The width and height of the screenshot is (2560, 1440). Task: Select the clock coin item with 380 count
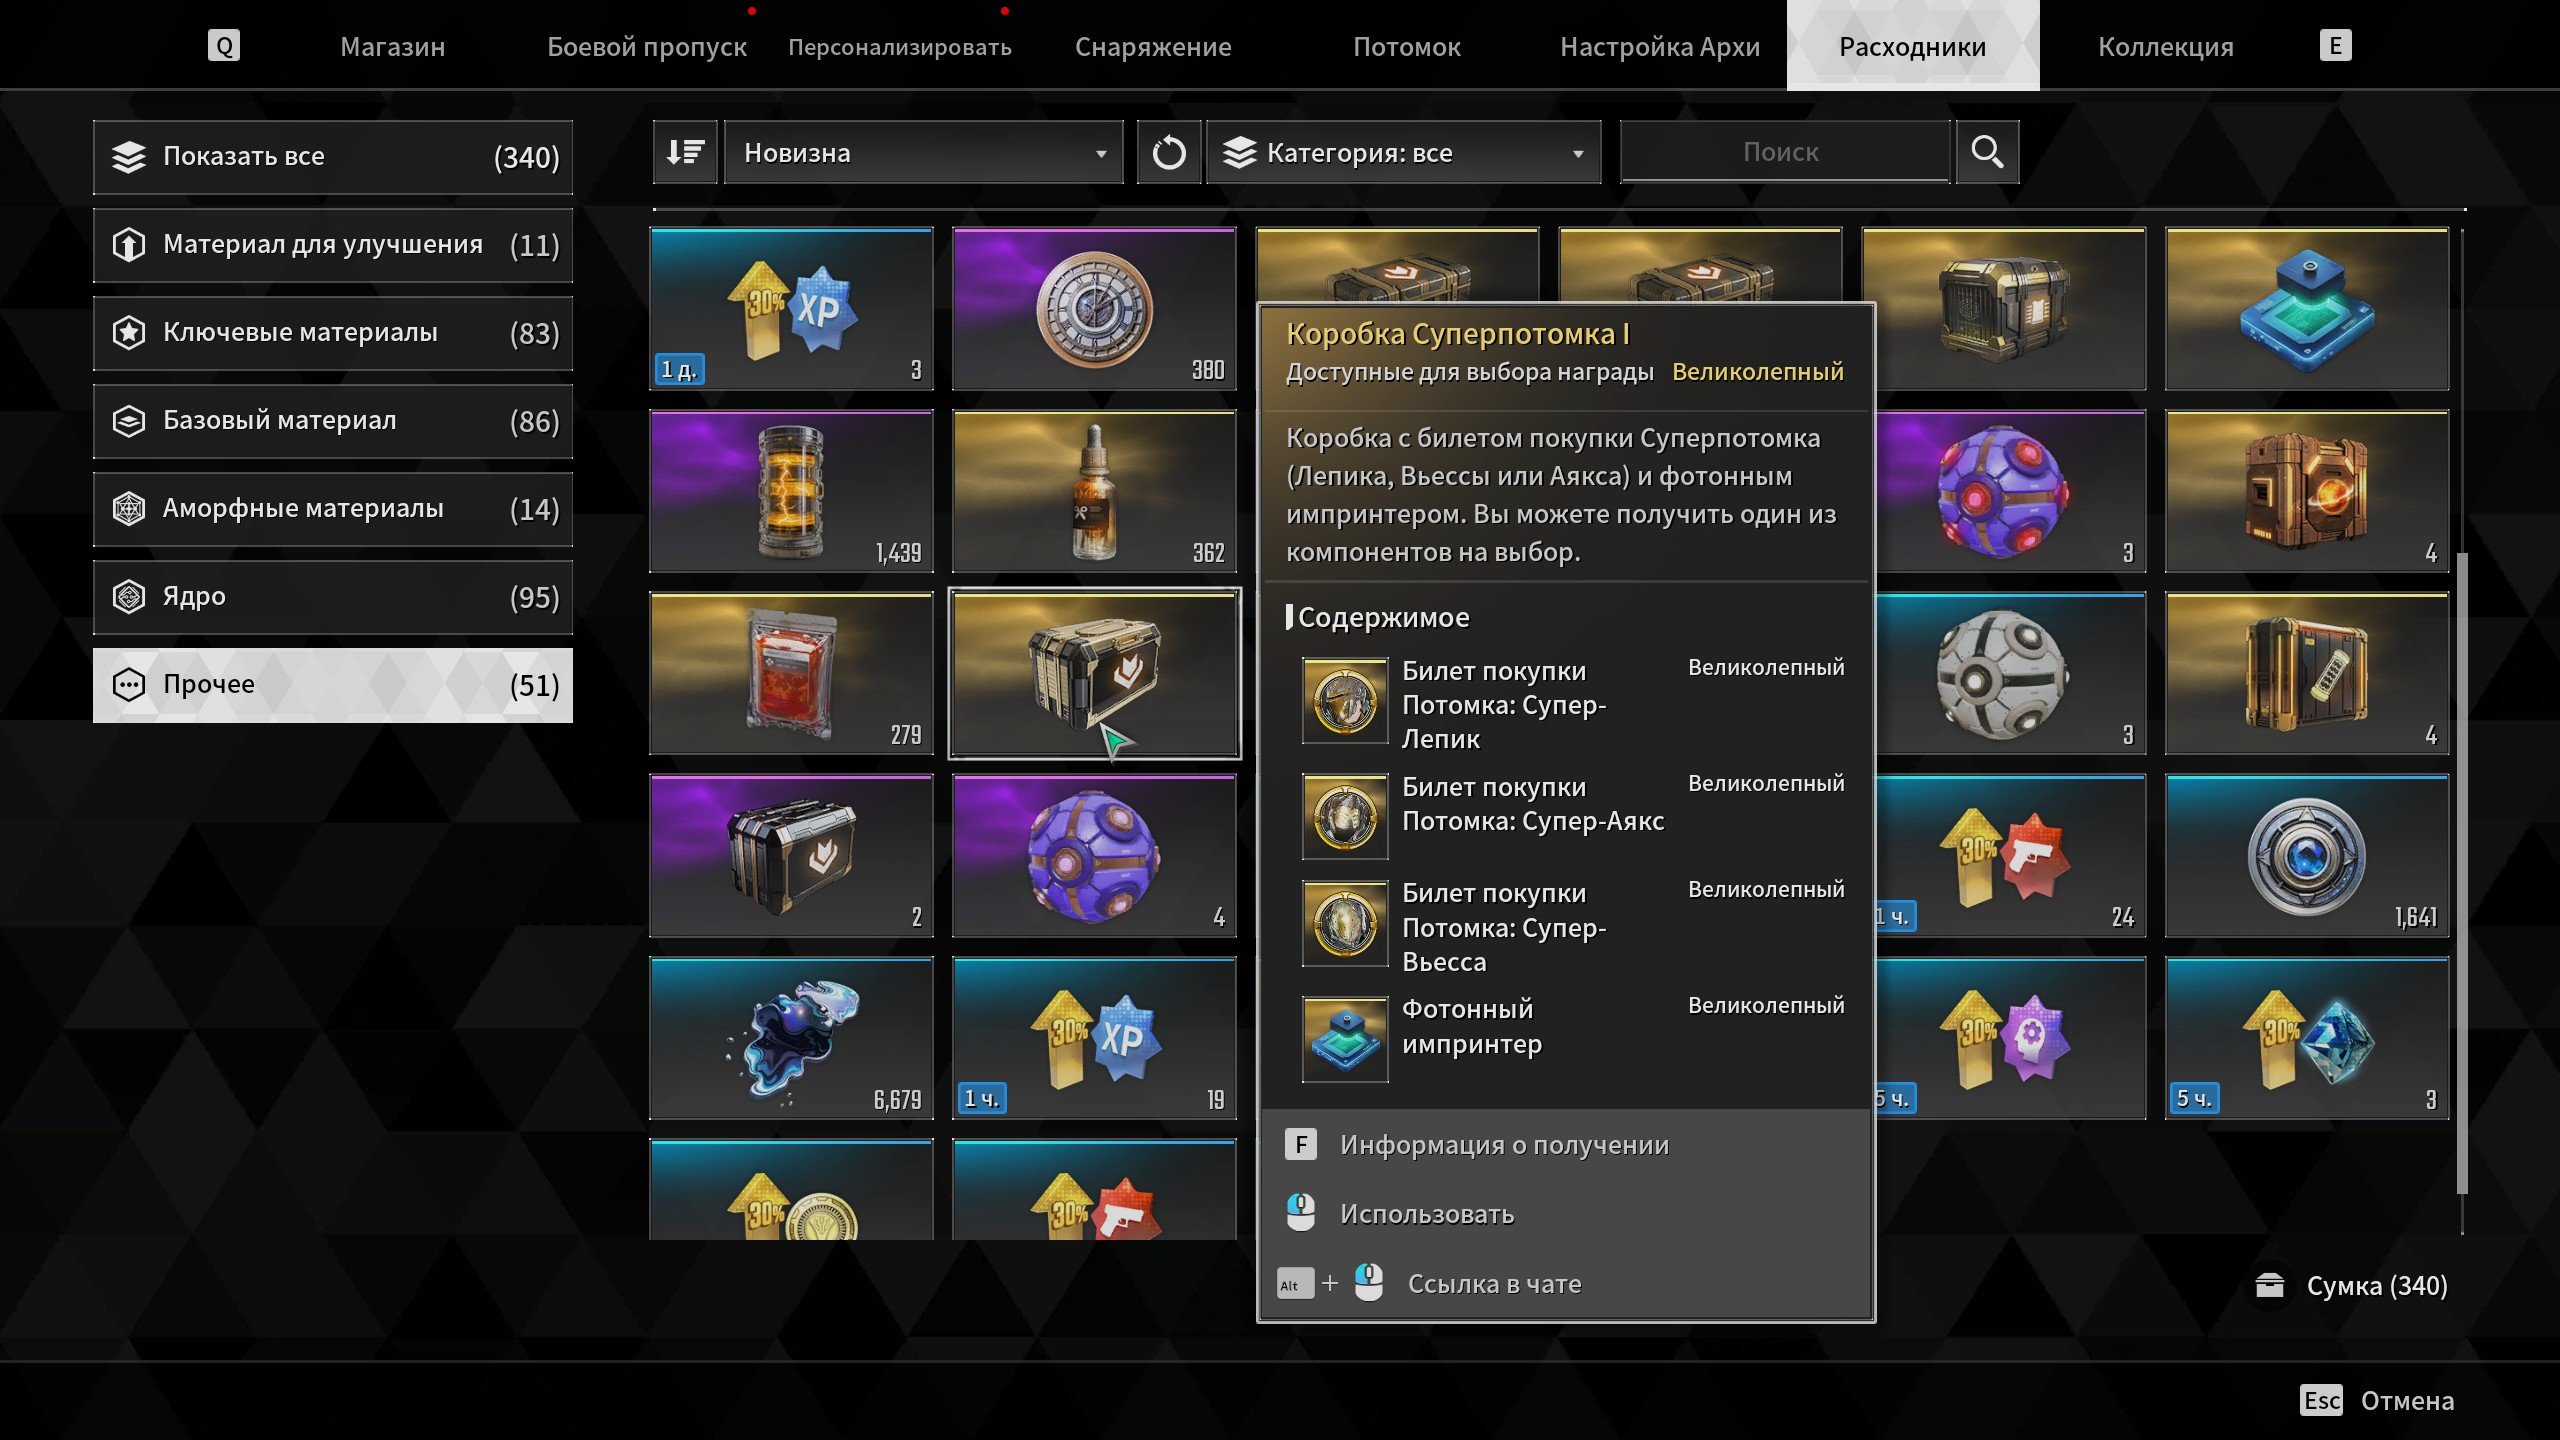1094,309
